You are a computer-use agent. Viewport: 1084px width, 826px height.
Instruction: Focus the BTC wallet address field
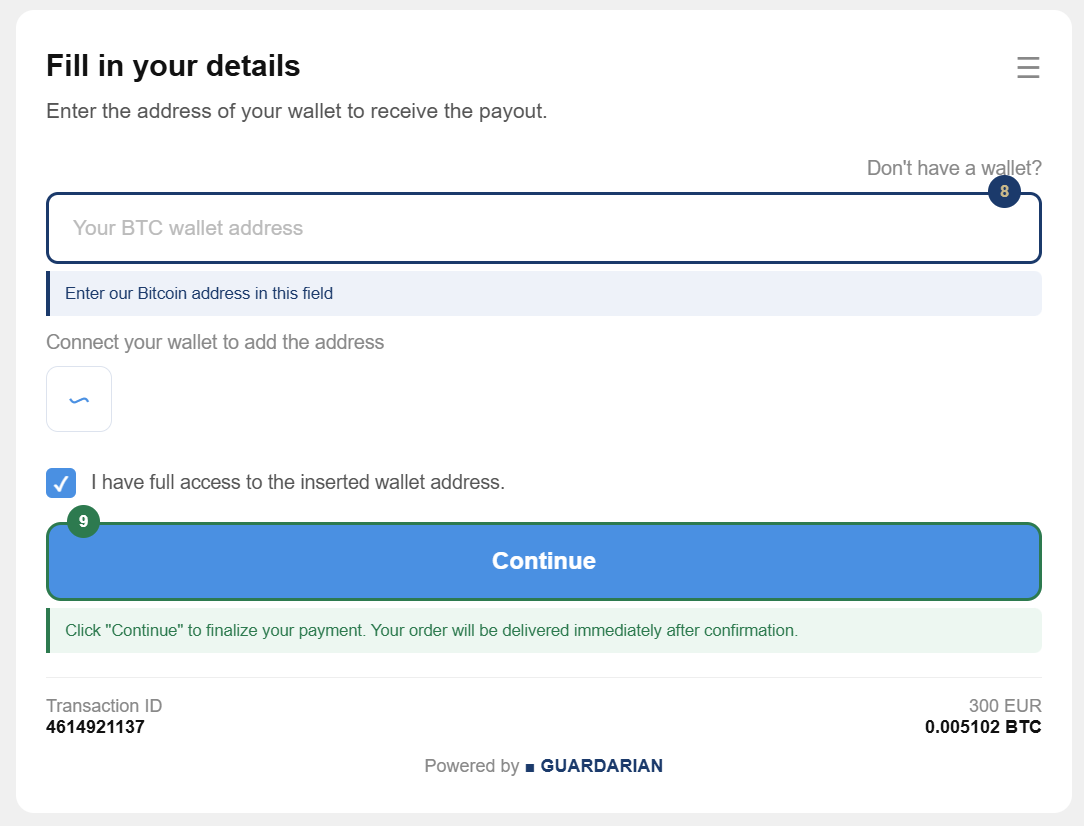tap(543, 228)
